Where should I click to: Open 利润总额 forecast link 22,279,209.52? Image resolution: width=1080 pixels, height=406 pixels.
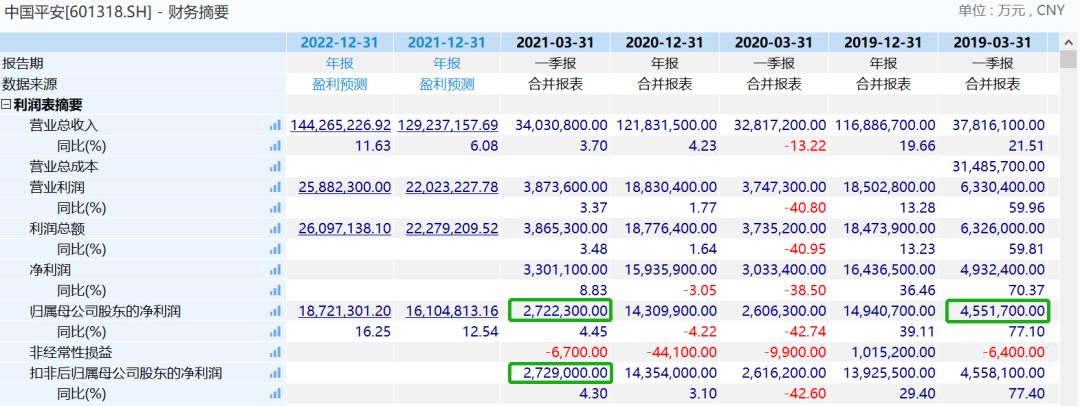[x=452, y=229]
